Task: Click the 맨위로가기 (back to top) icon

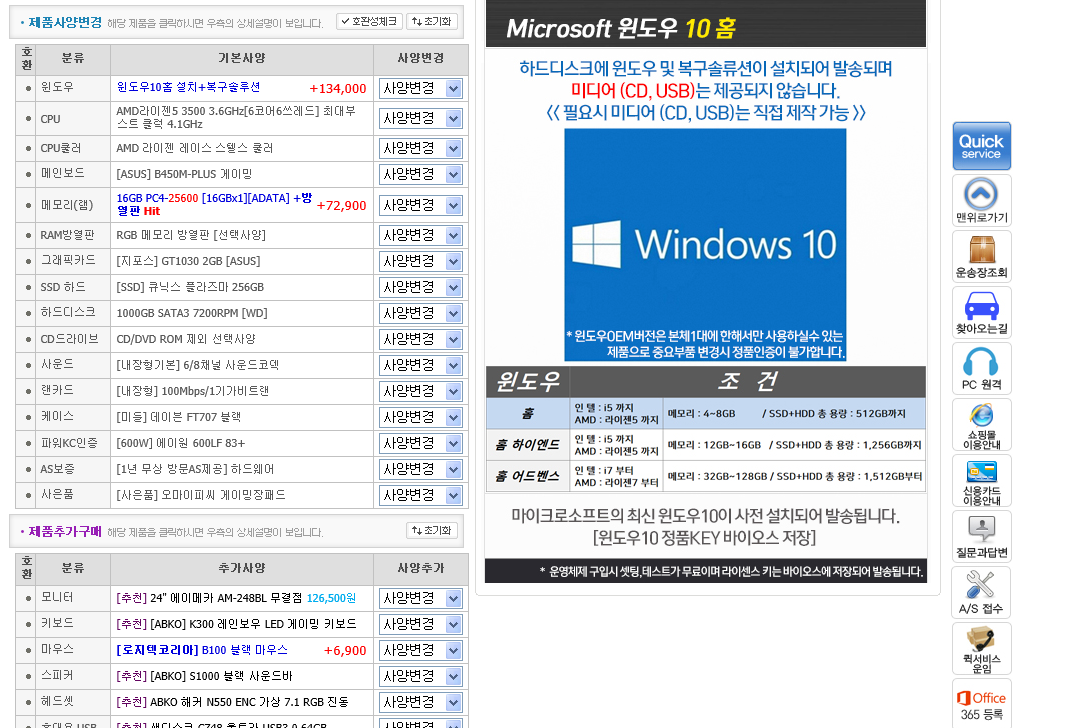Action: click(x=981, y=201)
